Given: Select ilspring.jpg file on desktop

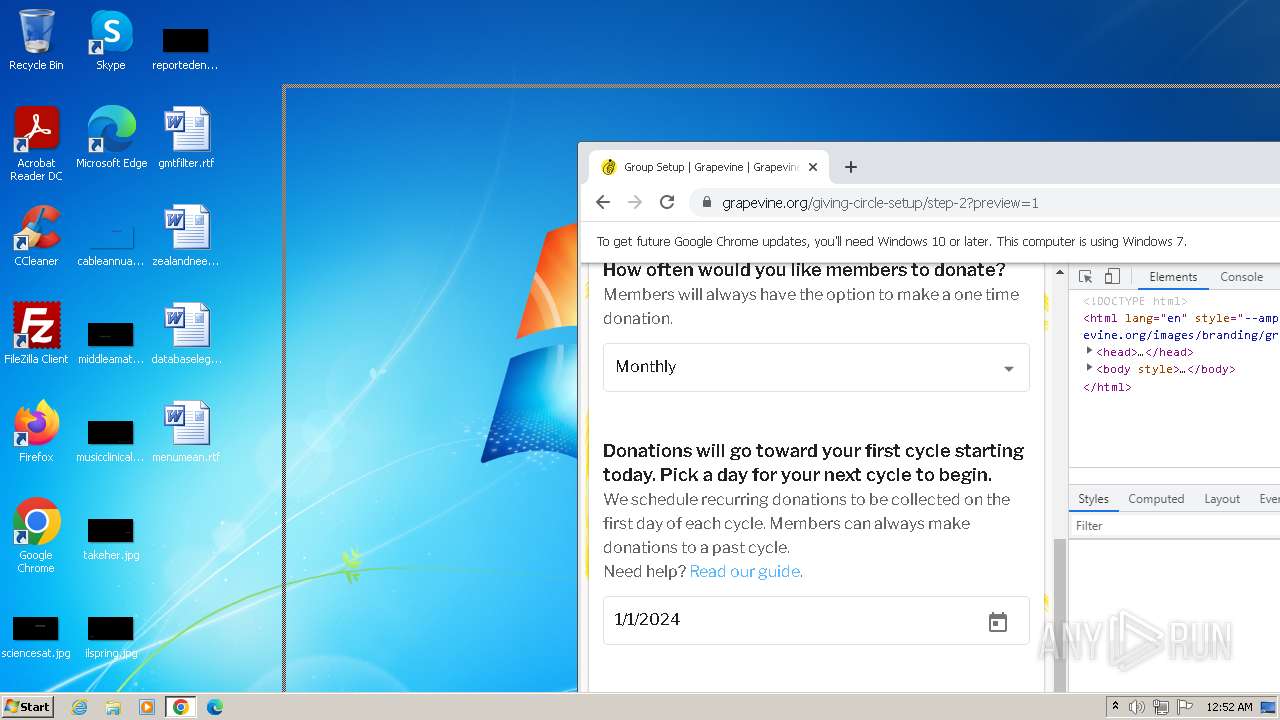Looking at the screenshot, I should [111, 638].
